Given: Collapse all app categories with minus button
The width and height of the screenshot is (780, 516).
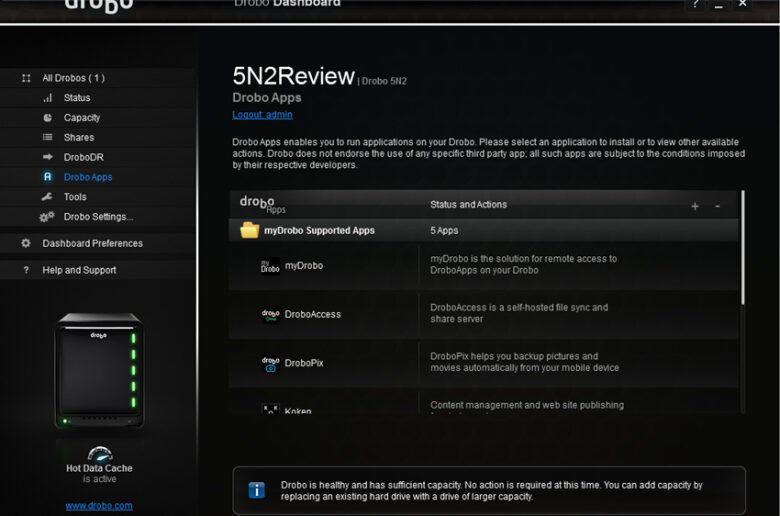Looking at the screenshot, I should [717, 206].
